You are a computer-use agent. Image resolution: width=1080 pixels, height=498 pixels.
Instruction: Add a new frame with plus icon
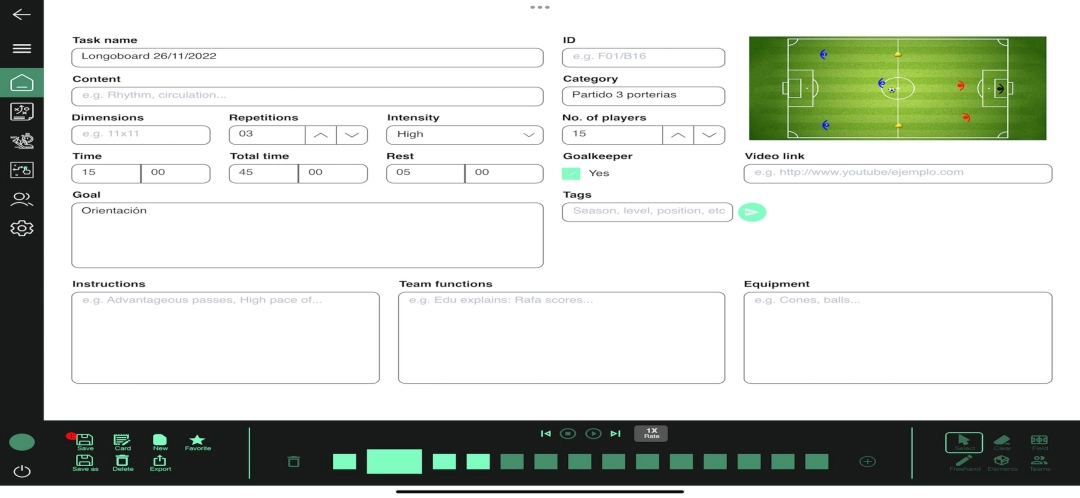tap(867, 461)
